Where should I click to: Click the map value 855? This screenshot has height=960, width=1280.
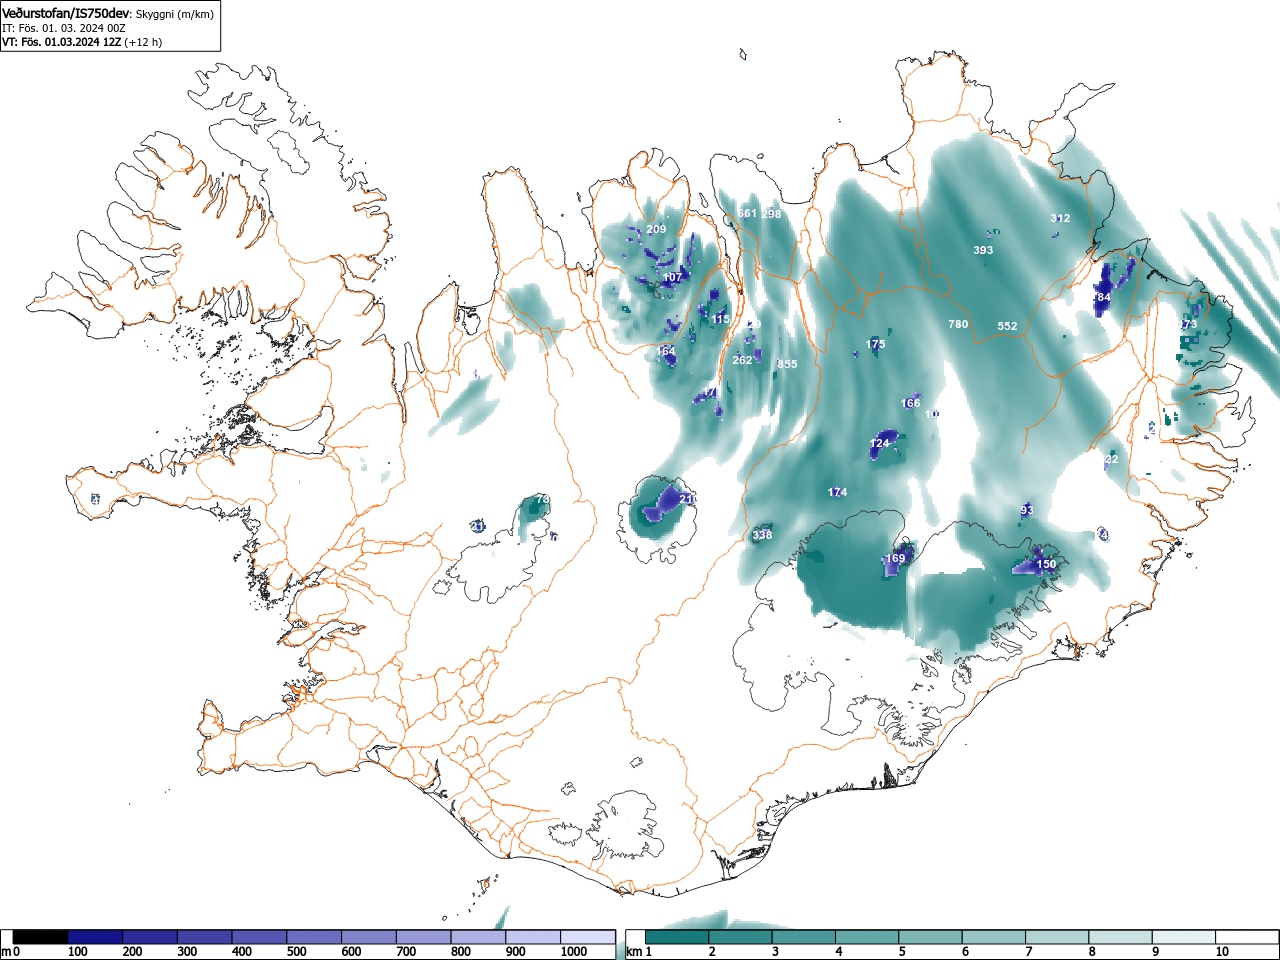(x=787, y=364)
